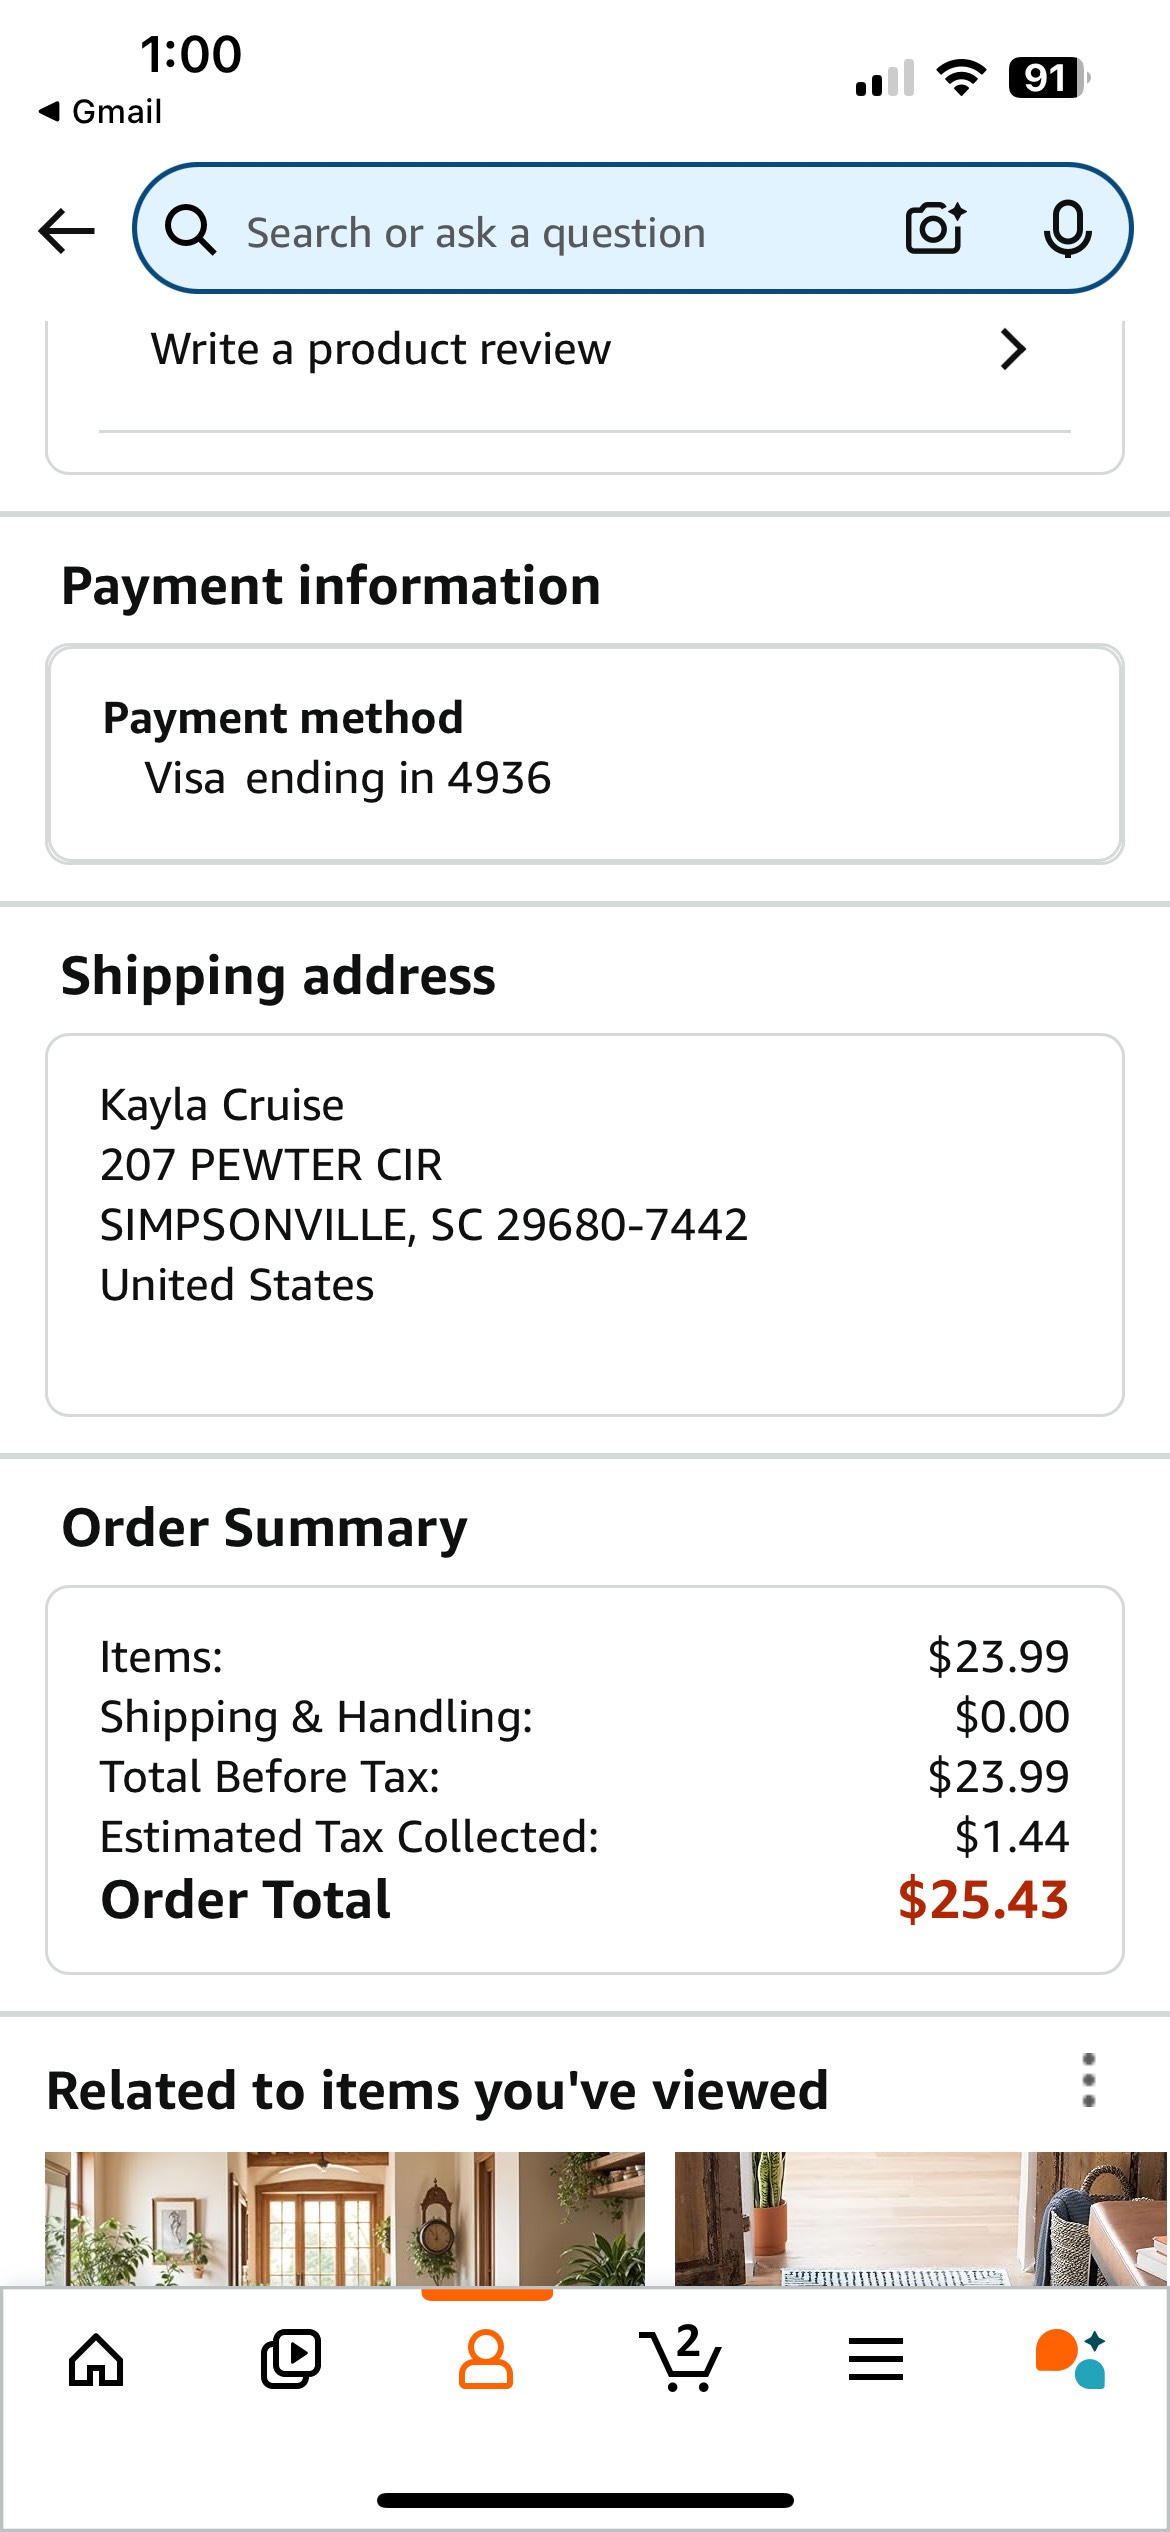Tap the Order Total $25.43 amount
1170x2532 pixels.
983,1899
